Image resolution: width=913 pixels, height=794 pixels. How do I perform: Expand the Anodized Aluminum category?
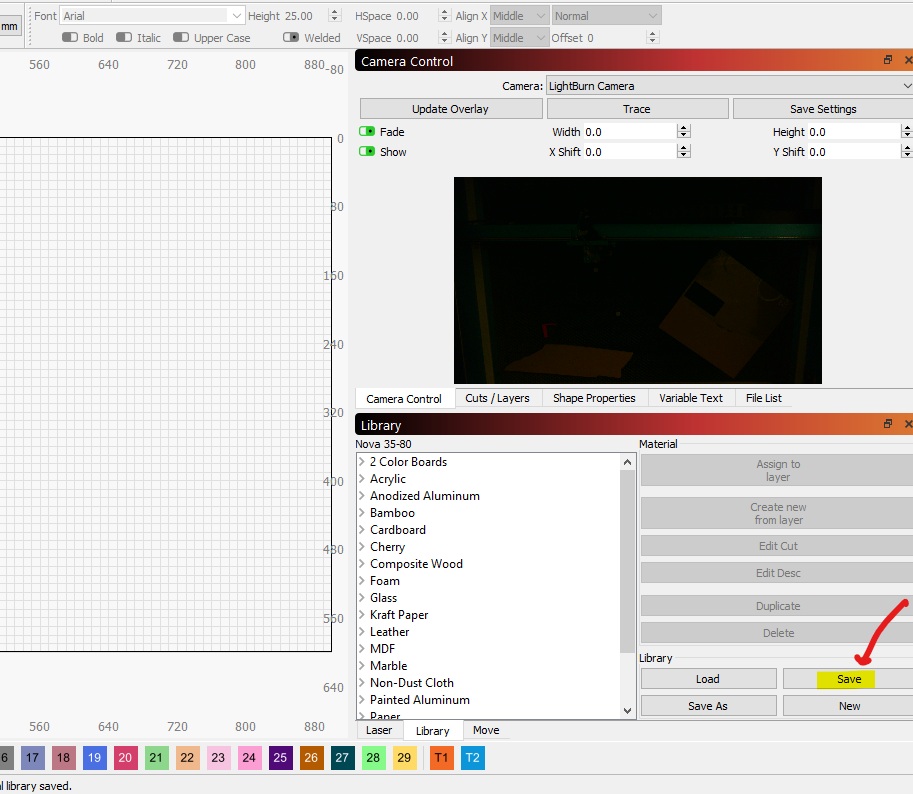click(x=362, y=495)
